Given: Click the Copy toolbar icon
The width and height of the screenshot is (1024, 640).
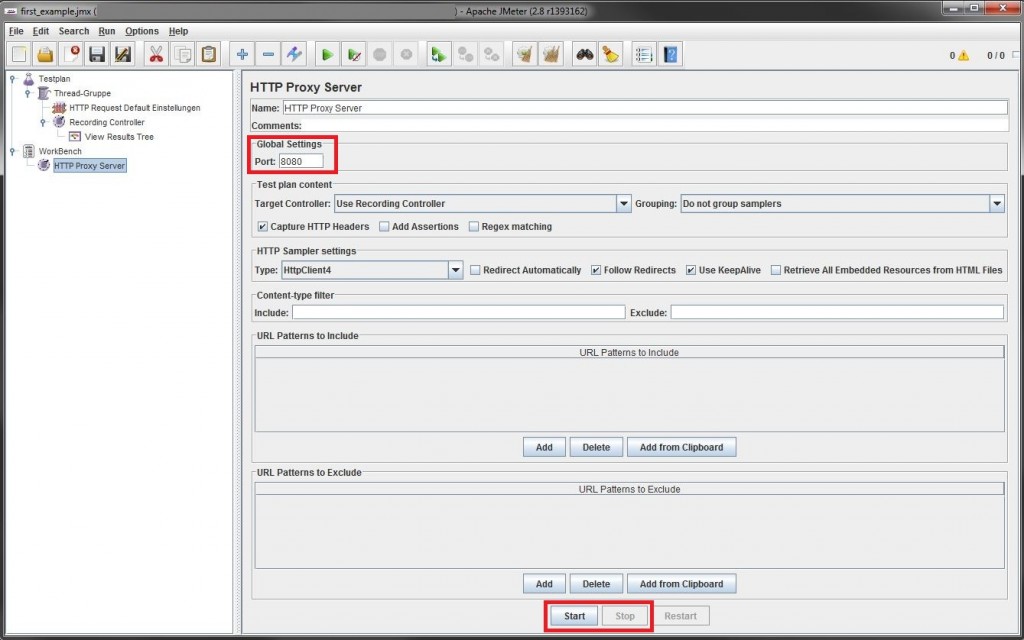Looking at the screenshot, I should 182,54.
